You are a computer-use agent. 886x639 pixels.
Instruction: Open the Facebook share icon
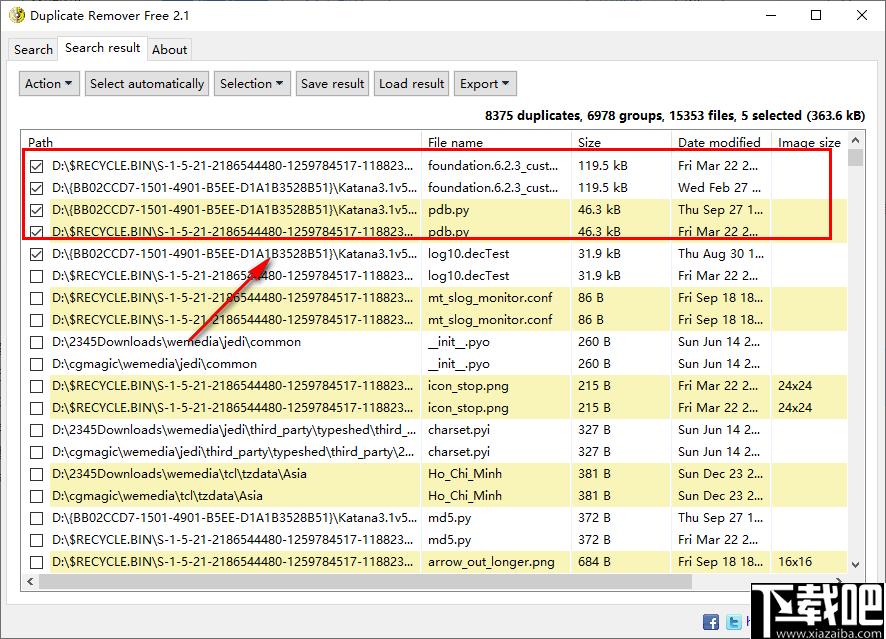tap(711, 622)
